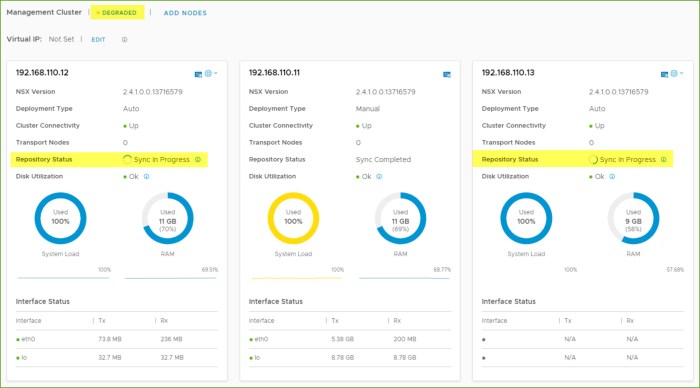
Task: Click 'Manual' deployment type value
Action: pyautogui.click(x=367, y=108)
